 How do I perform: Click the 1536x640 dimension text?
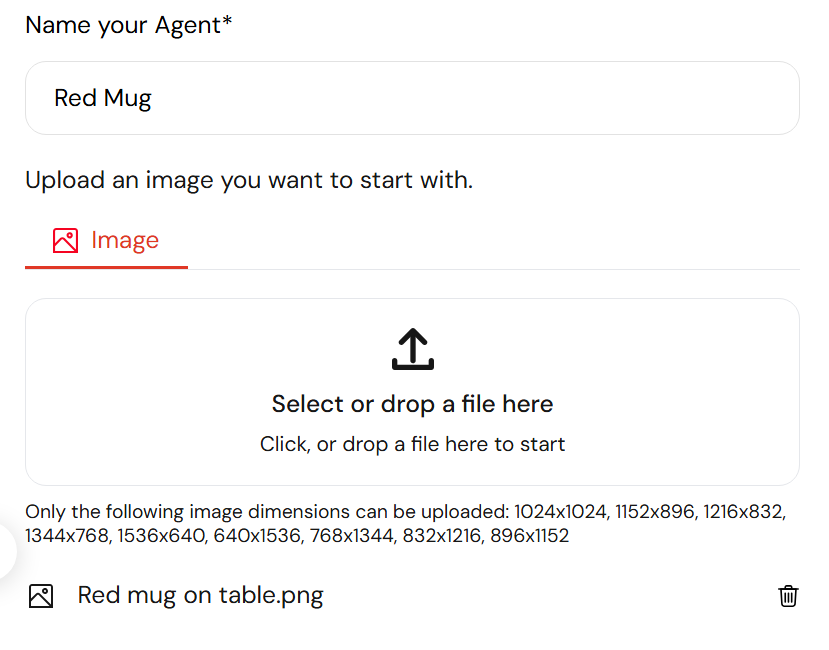click(161, 536)
